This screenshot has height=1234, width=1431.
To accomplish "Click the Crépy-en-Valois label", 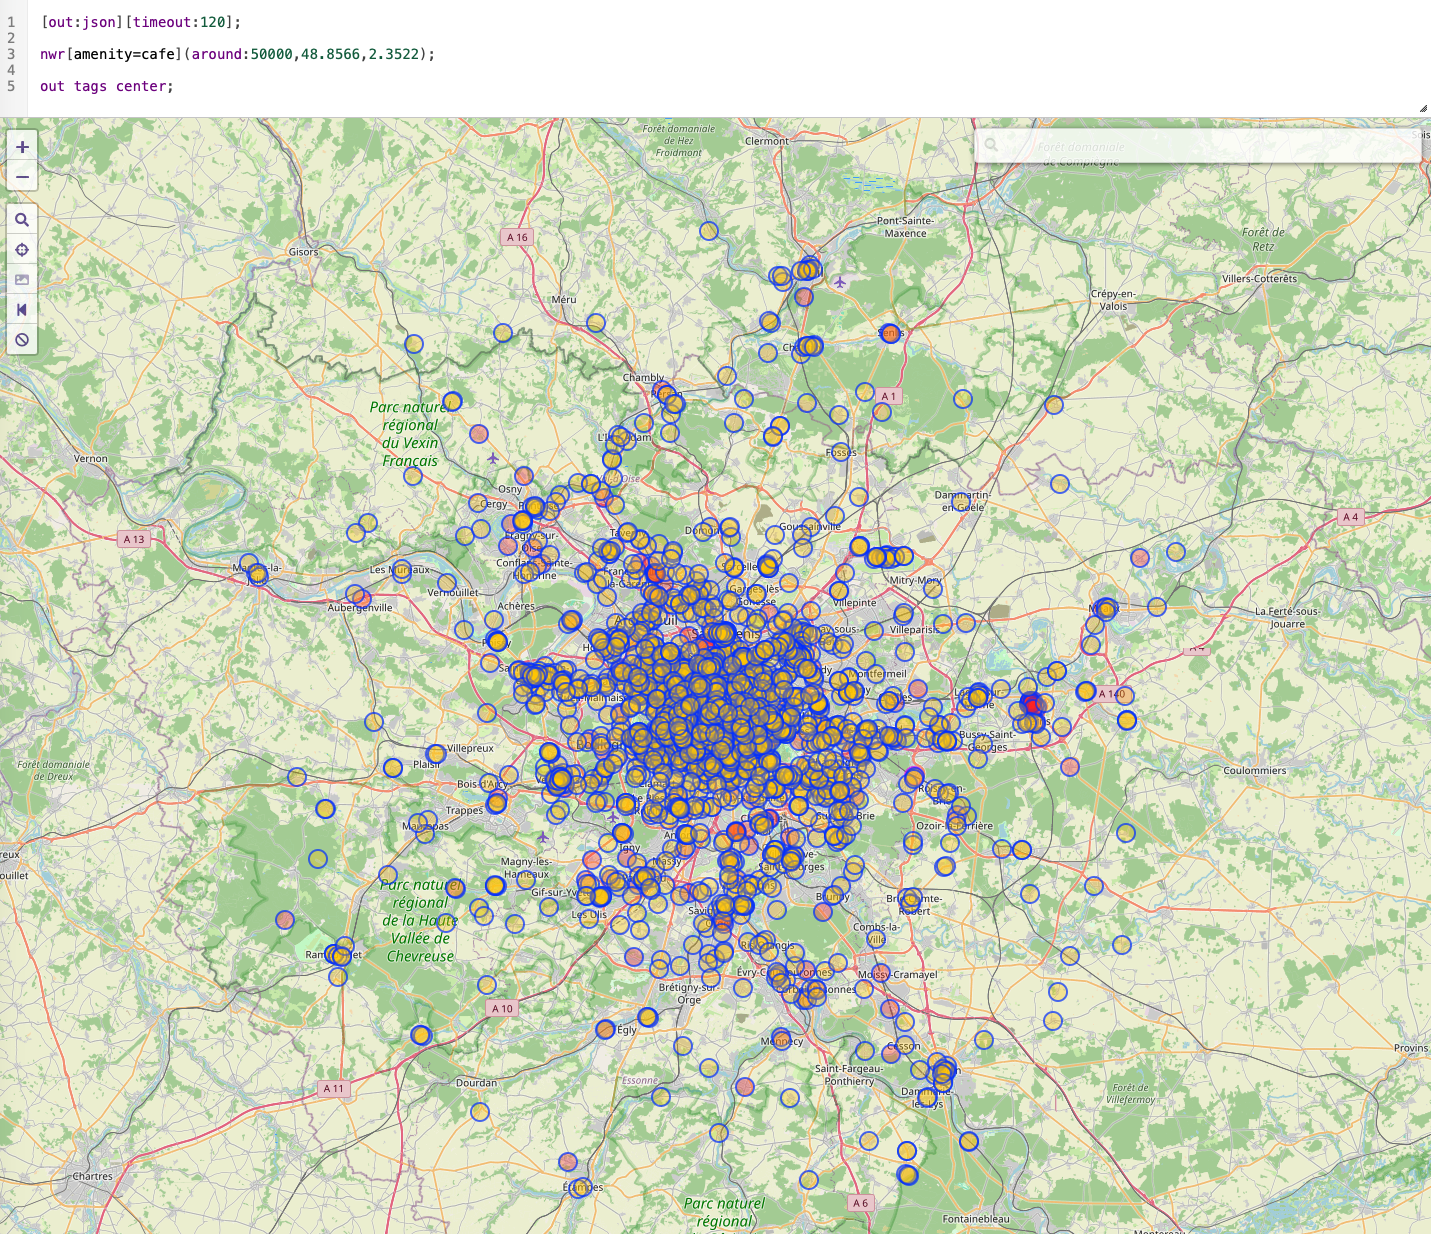I will (x=1113, y=300).
